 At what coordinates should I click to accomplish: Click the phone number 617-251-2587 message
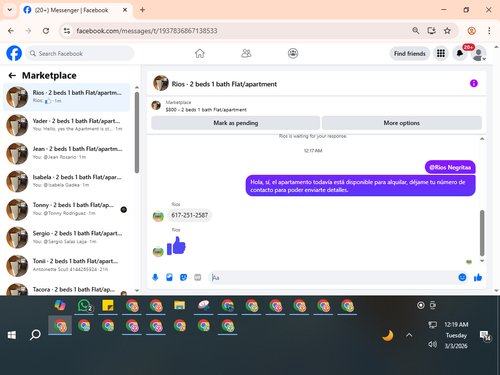(189, 215)
